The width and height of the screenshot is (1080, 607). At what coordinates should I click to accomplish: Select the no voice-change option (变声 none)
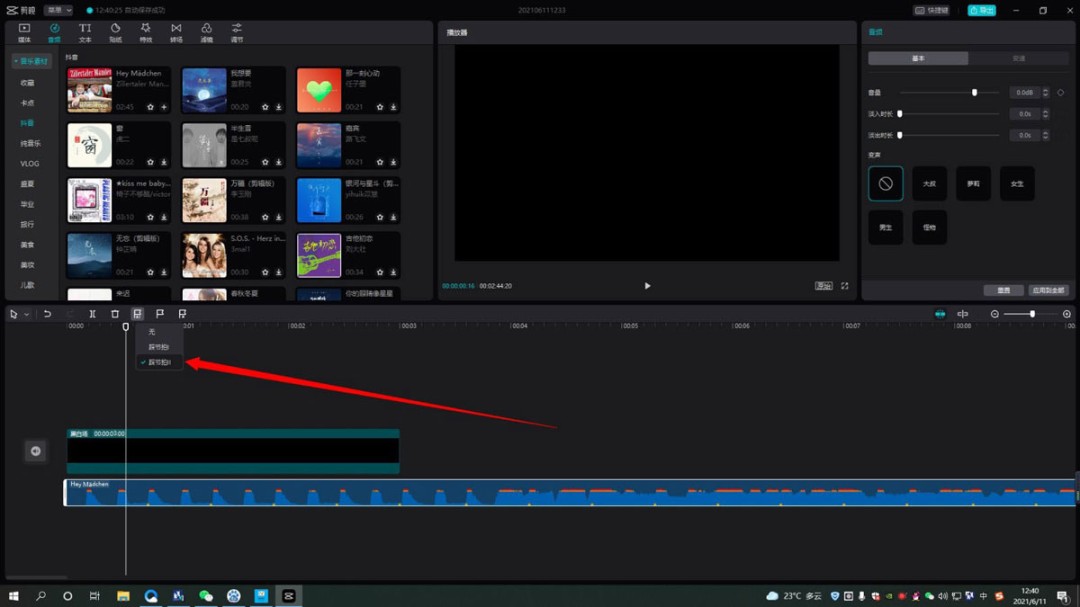(886, 184)
